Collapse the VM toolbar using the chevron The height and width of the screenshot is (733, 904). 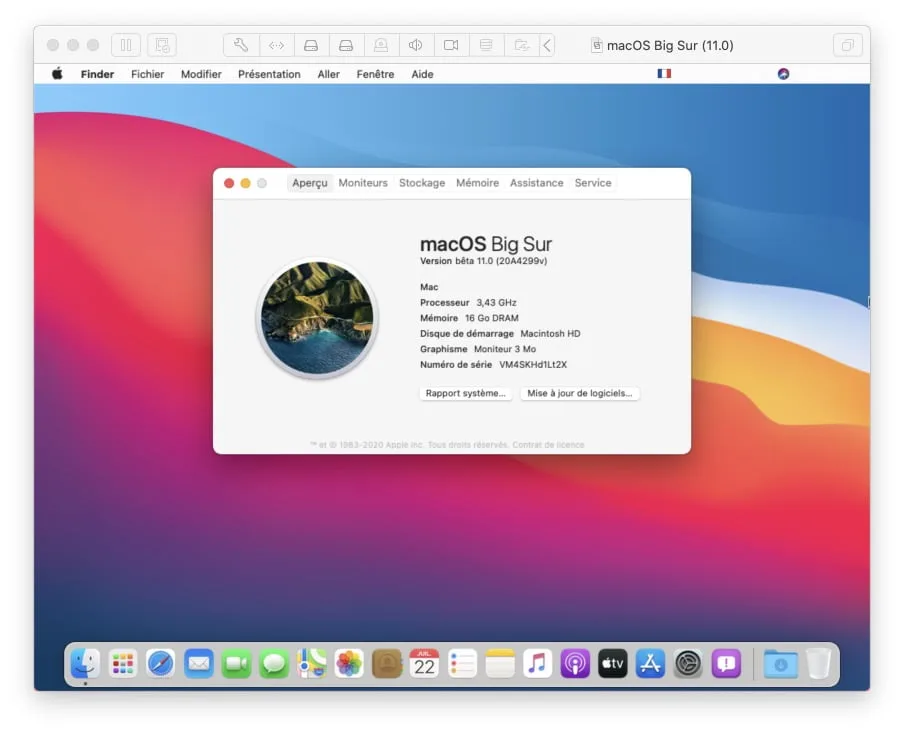548,44
